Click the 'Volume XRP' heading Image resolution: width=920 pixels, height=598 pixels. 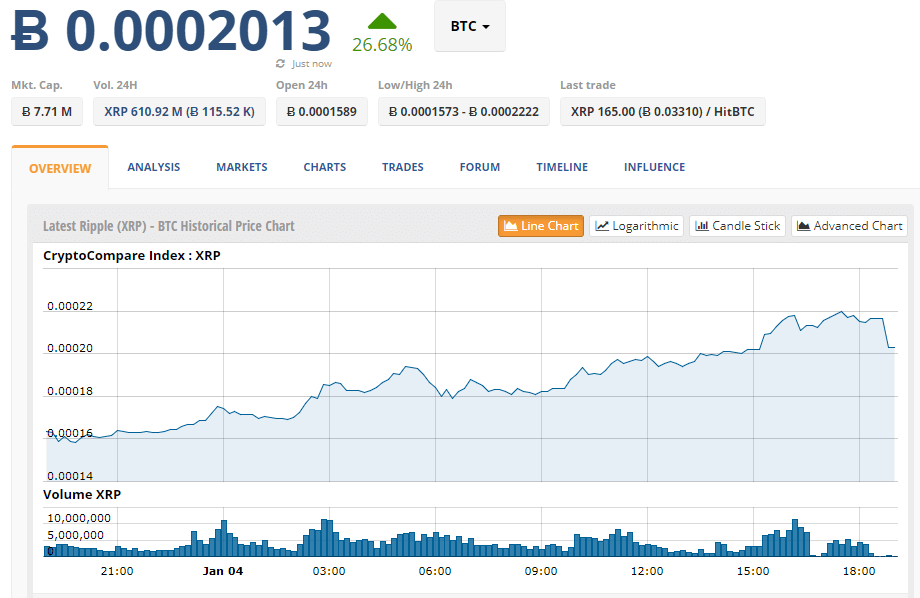click(x=82, y=495)
